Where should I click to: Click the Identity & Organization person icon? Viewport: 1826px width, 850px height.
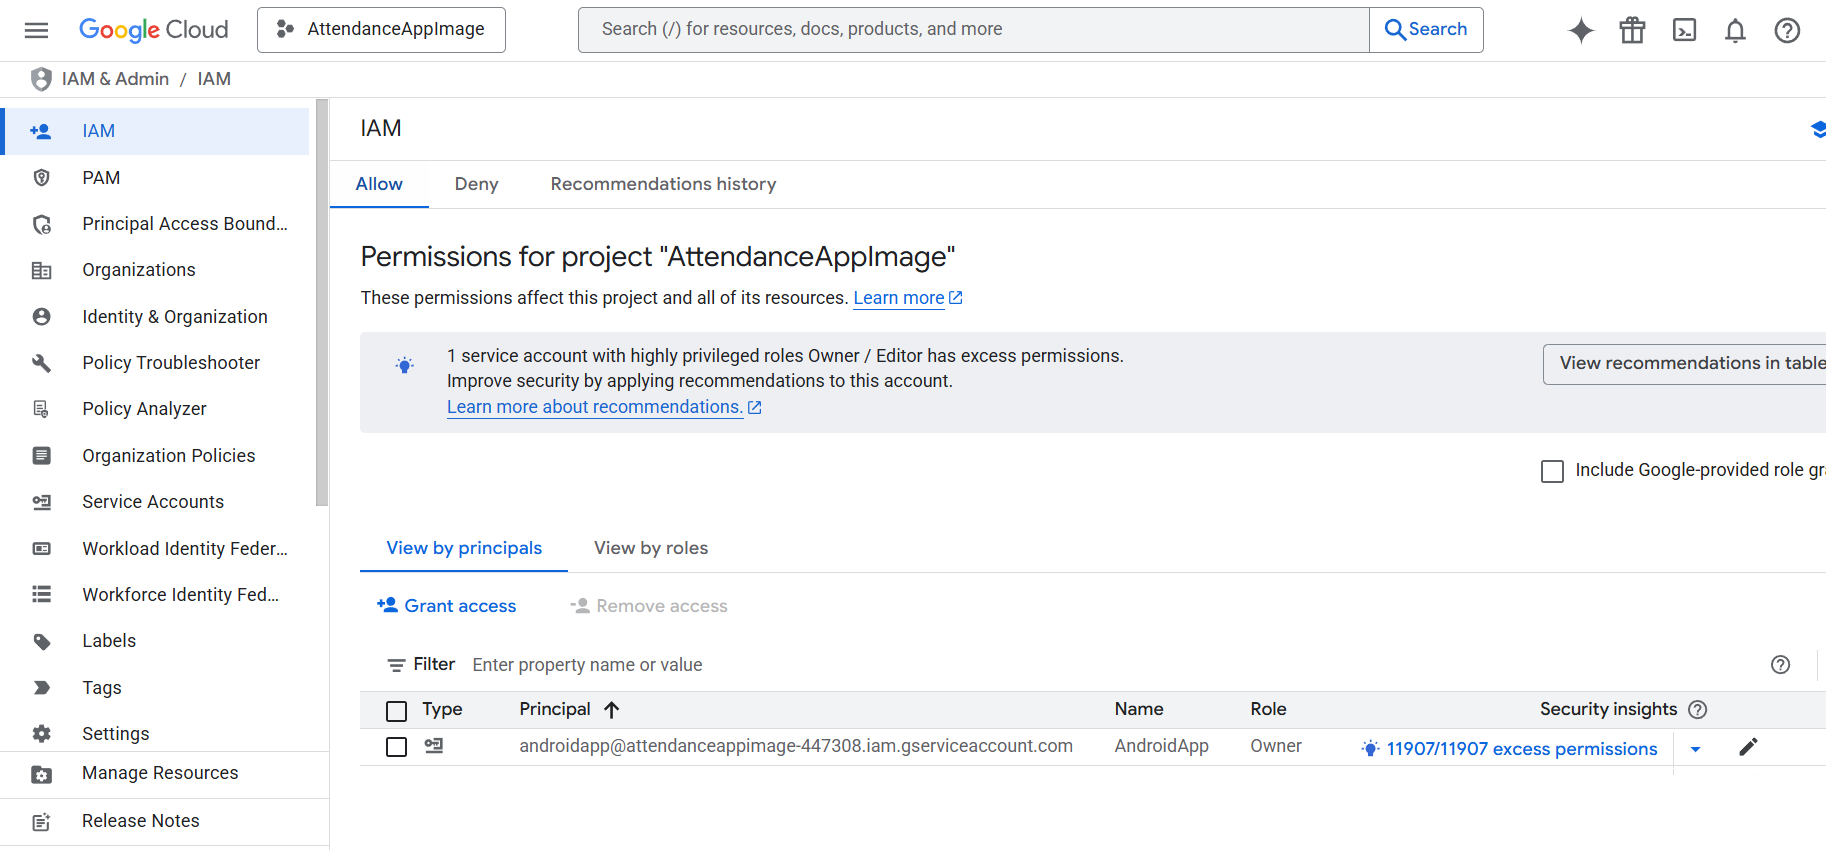(41, 317)
